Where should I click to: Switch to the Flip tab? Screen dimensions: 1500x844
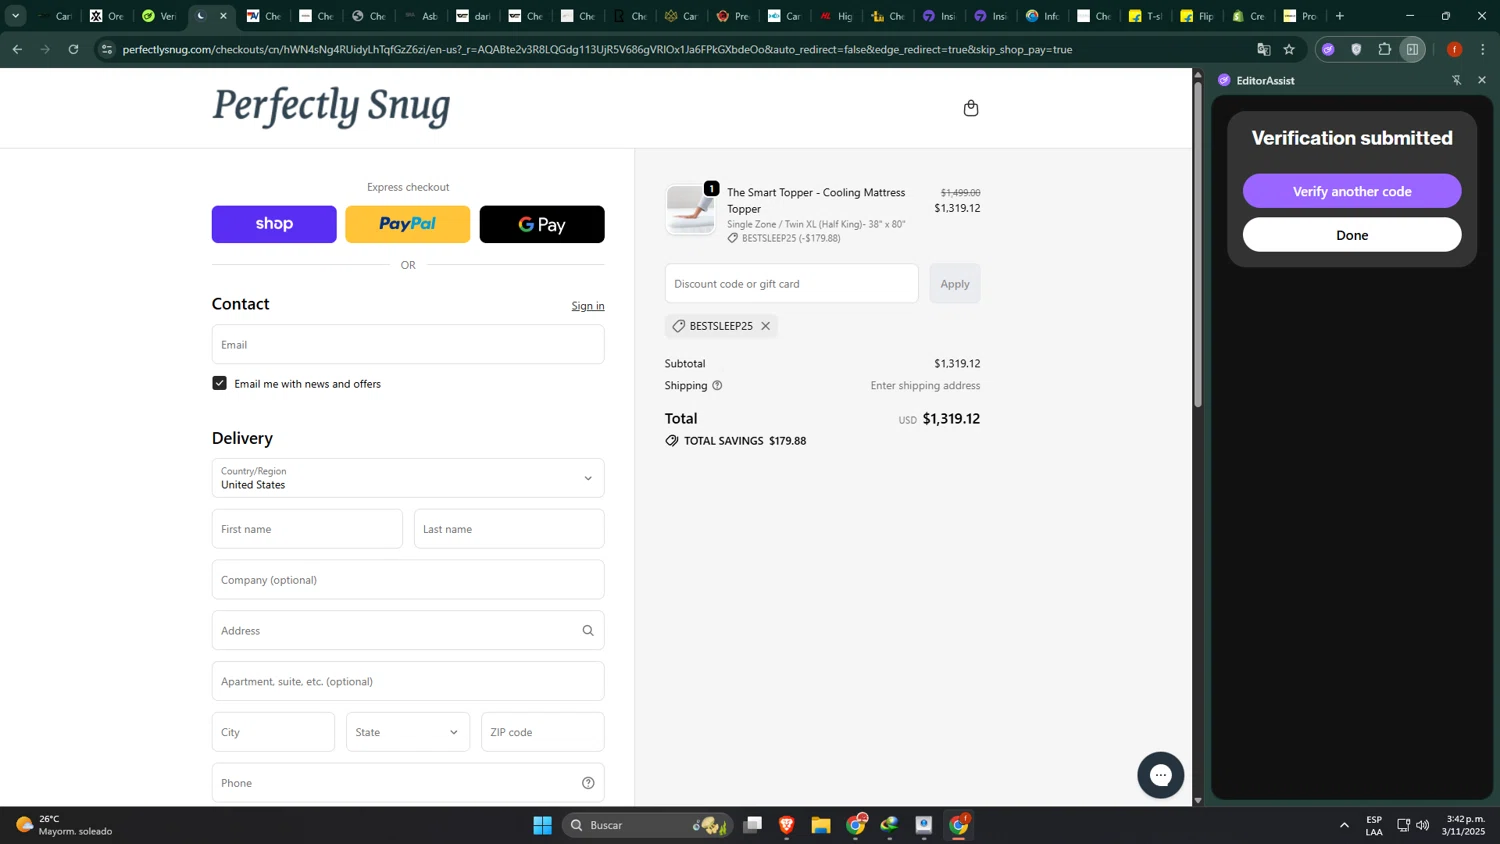coord(1198,16)
